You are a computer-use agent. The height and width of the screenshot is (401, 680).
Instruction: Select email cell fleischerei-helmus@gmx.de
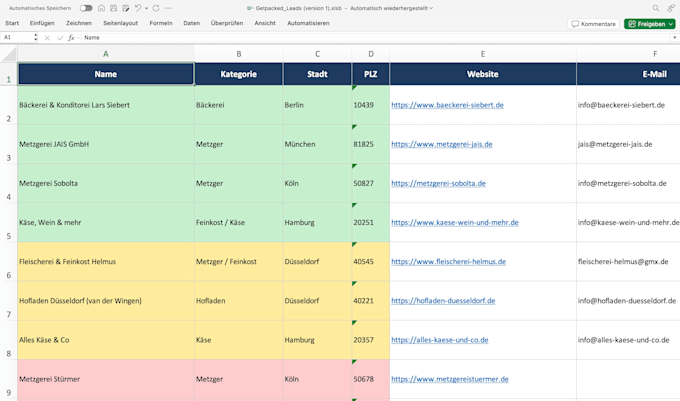click(628, 261)
